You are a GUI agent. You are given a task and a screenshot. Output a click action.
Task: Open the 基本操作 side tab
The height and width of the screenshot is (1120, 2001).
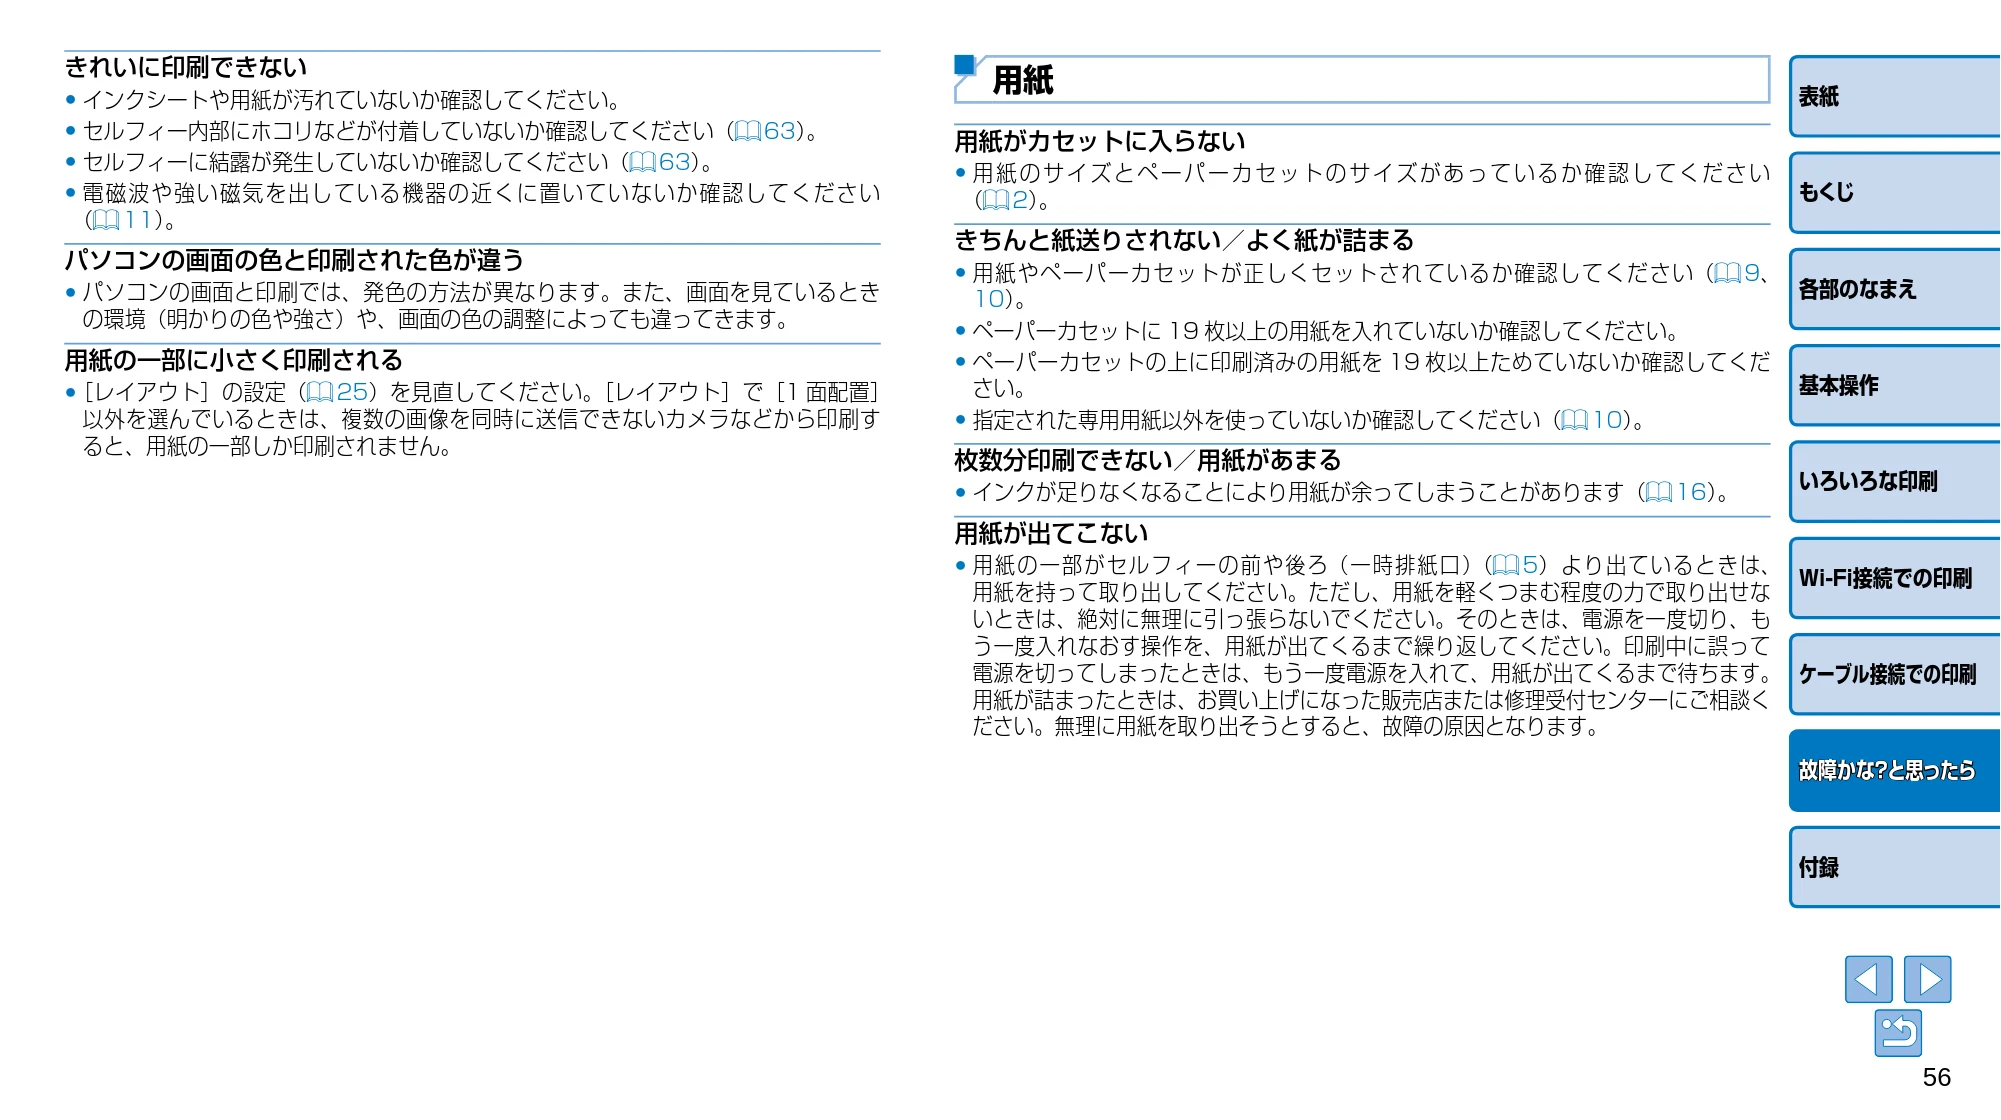click(x=1895, y=385)
